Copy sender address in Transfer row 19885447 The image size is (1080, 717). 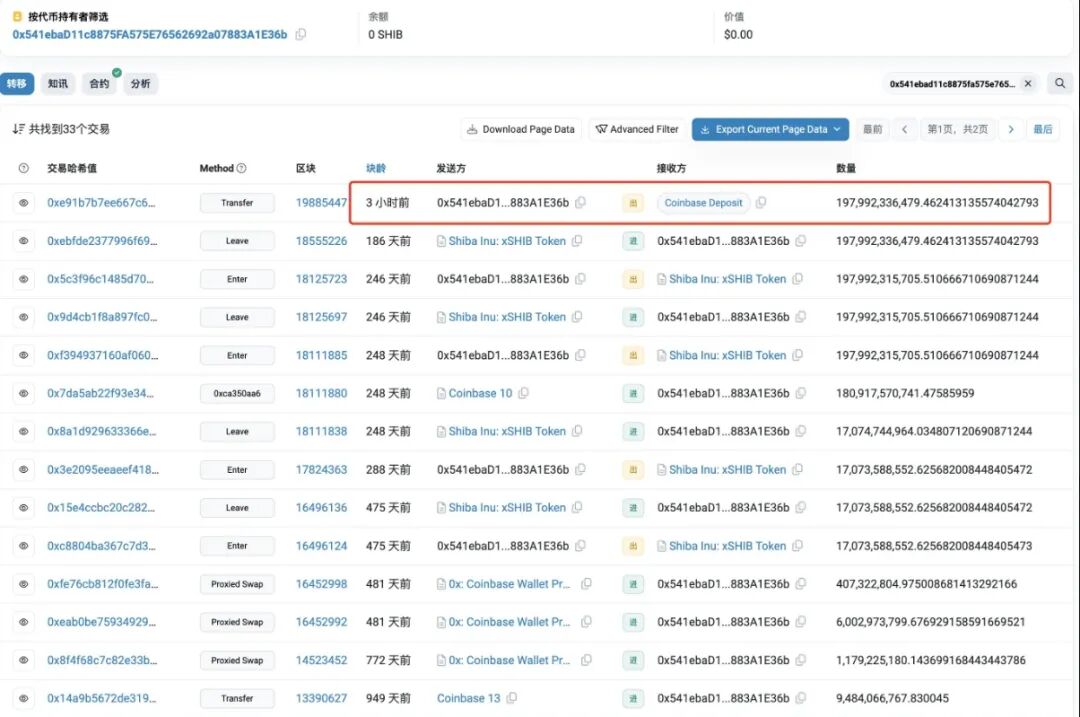pyautogui.click(x=581, y=202)
